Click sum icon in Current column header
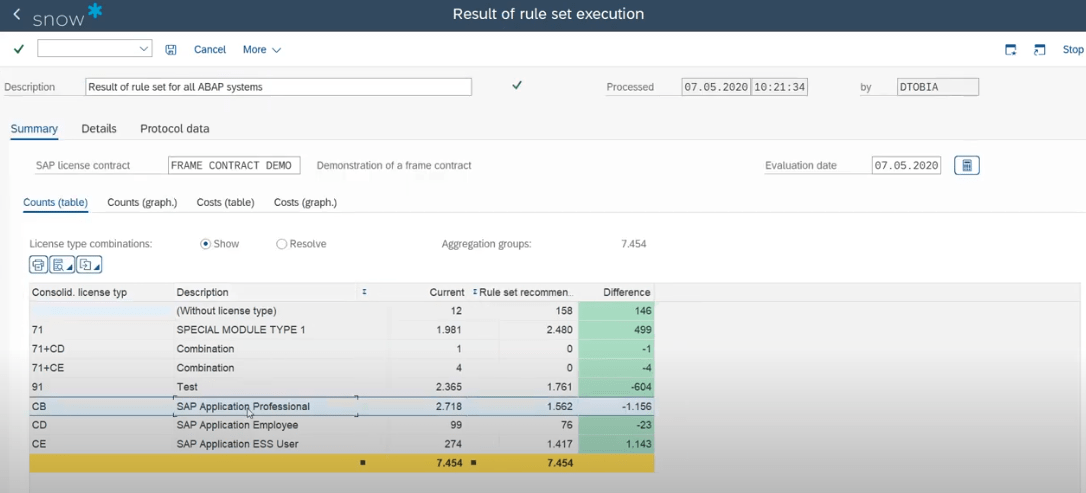The width and height of the screenshot is (1086, 493). tap(364, 292)
